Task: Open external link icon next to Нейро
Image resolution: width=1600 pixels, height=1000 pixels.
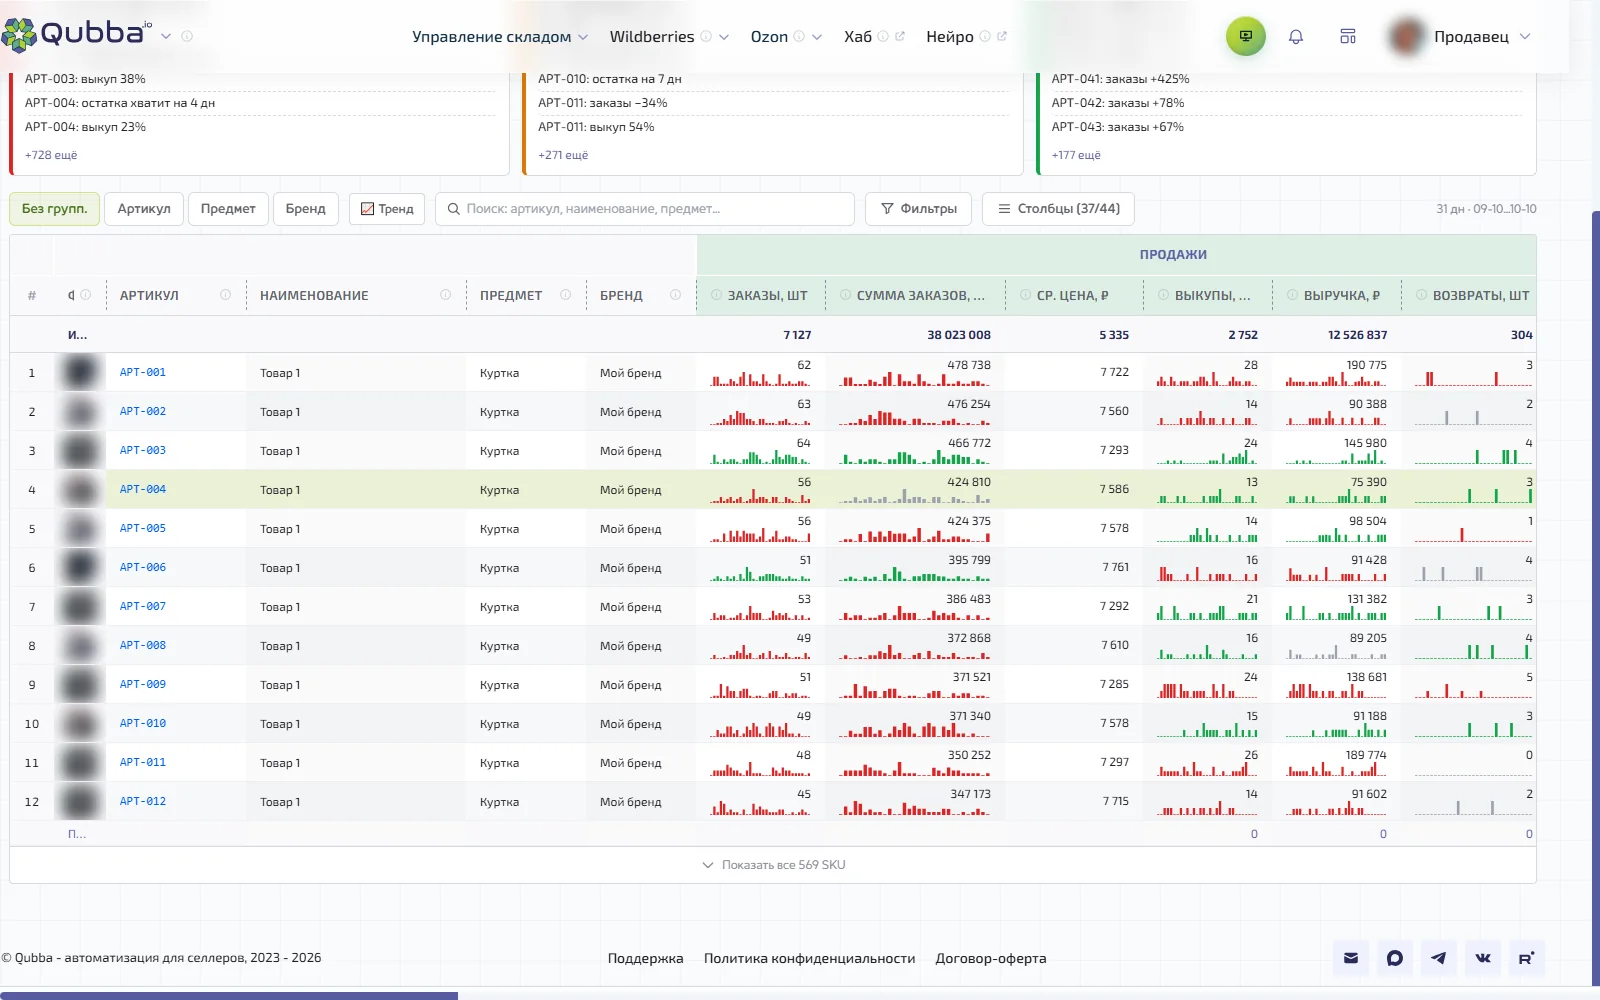Action: point(1002,36)
